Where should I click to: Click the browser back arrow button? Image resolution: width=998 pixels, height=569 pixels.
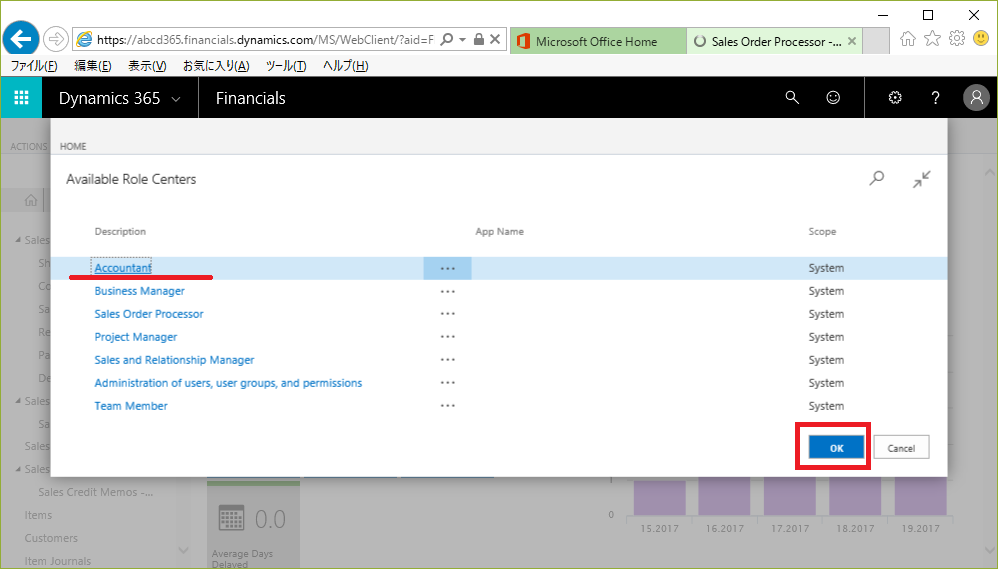coord(21,39)
